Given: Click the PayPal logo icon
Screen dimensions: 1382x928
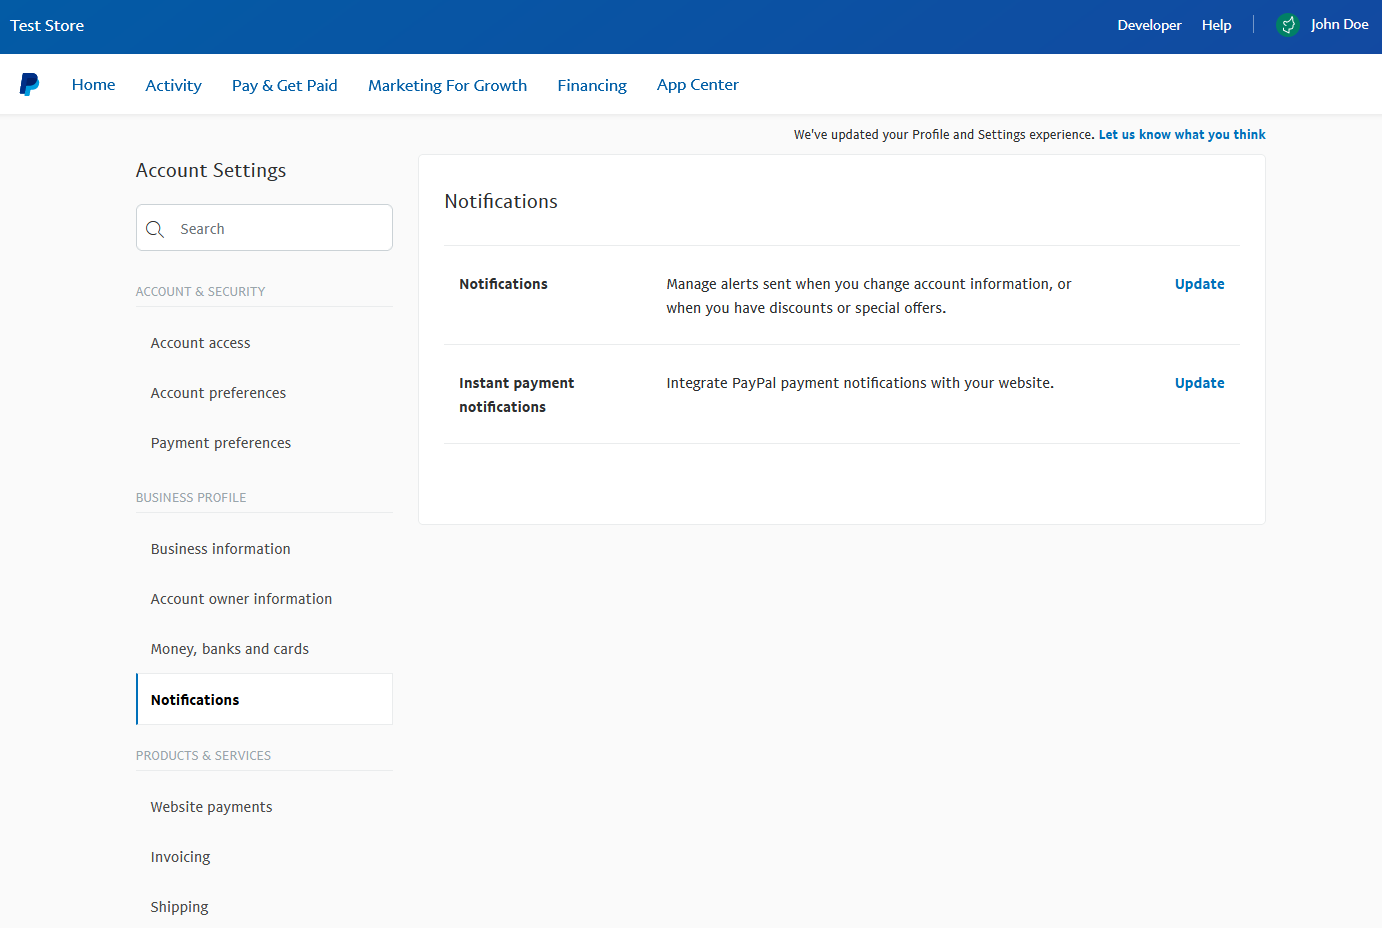Looking at the screenshot, I should (30, 85).
